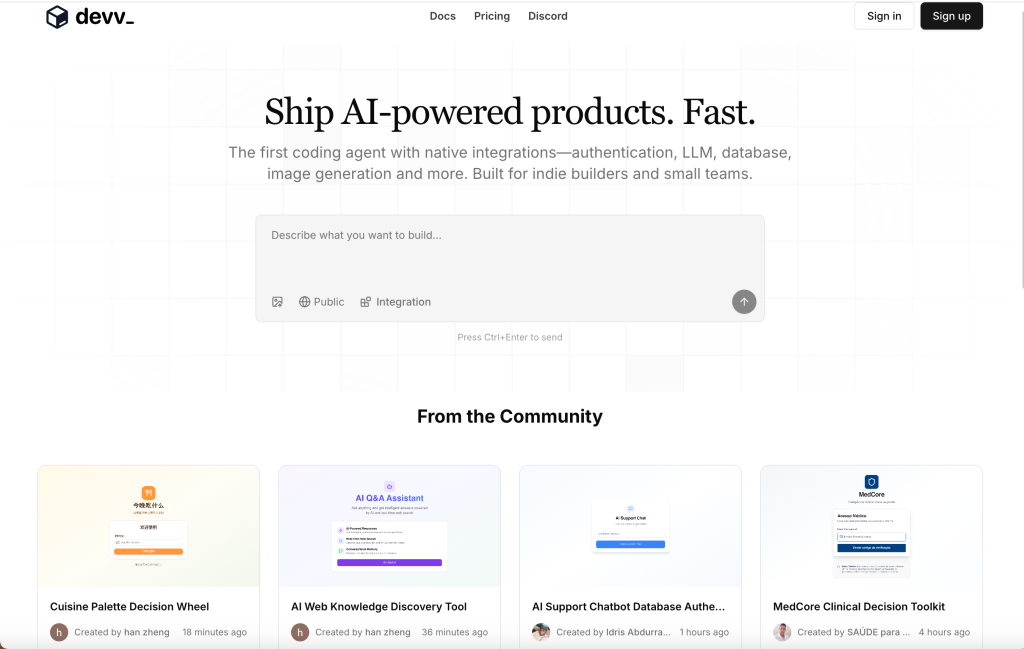This screenshot has width=1024, height=649.
Task: Go to the Pricing page
Action: click(x=492, y=16)
